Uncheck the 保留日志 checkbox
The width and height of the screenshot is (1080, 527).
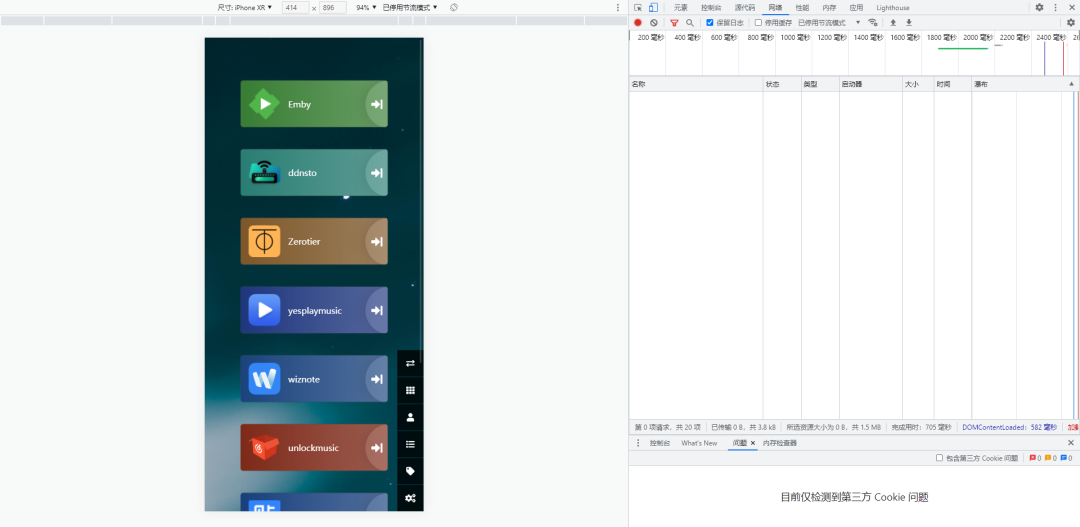click(x=710, y=23)
